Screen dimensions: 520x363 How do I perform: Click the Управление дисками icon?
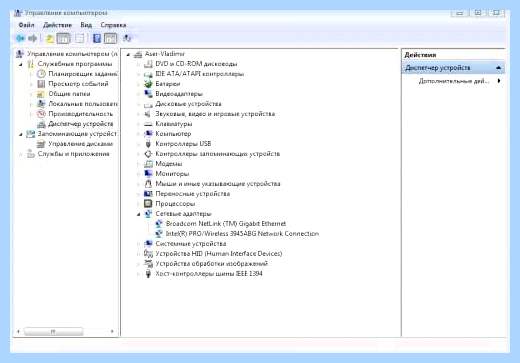[x=41, y=144]
